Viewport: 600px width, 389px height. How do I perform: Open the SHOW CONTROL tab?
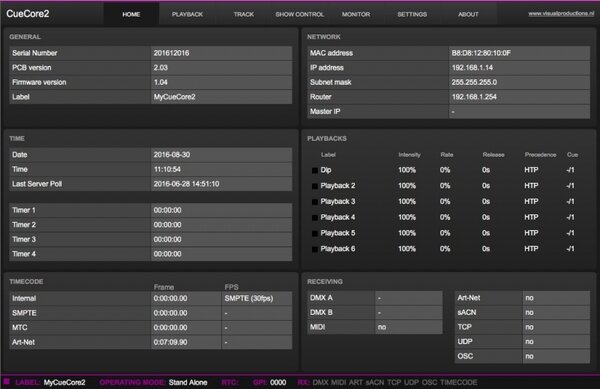[300, 14]
